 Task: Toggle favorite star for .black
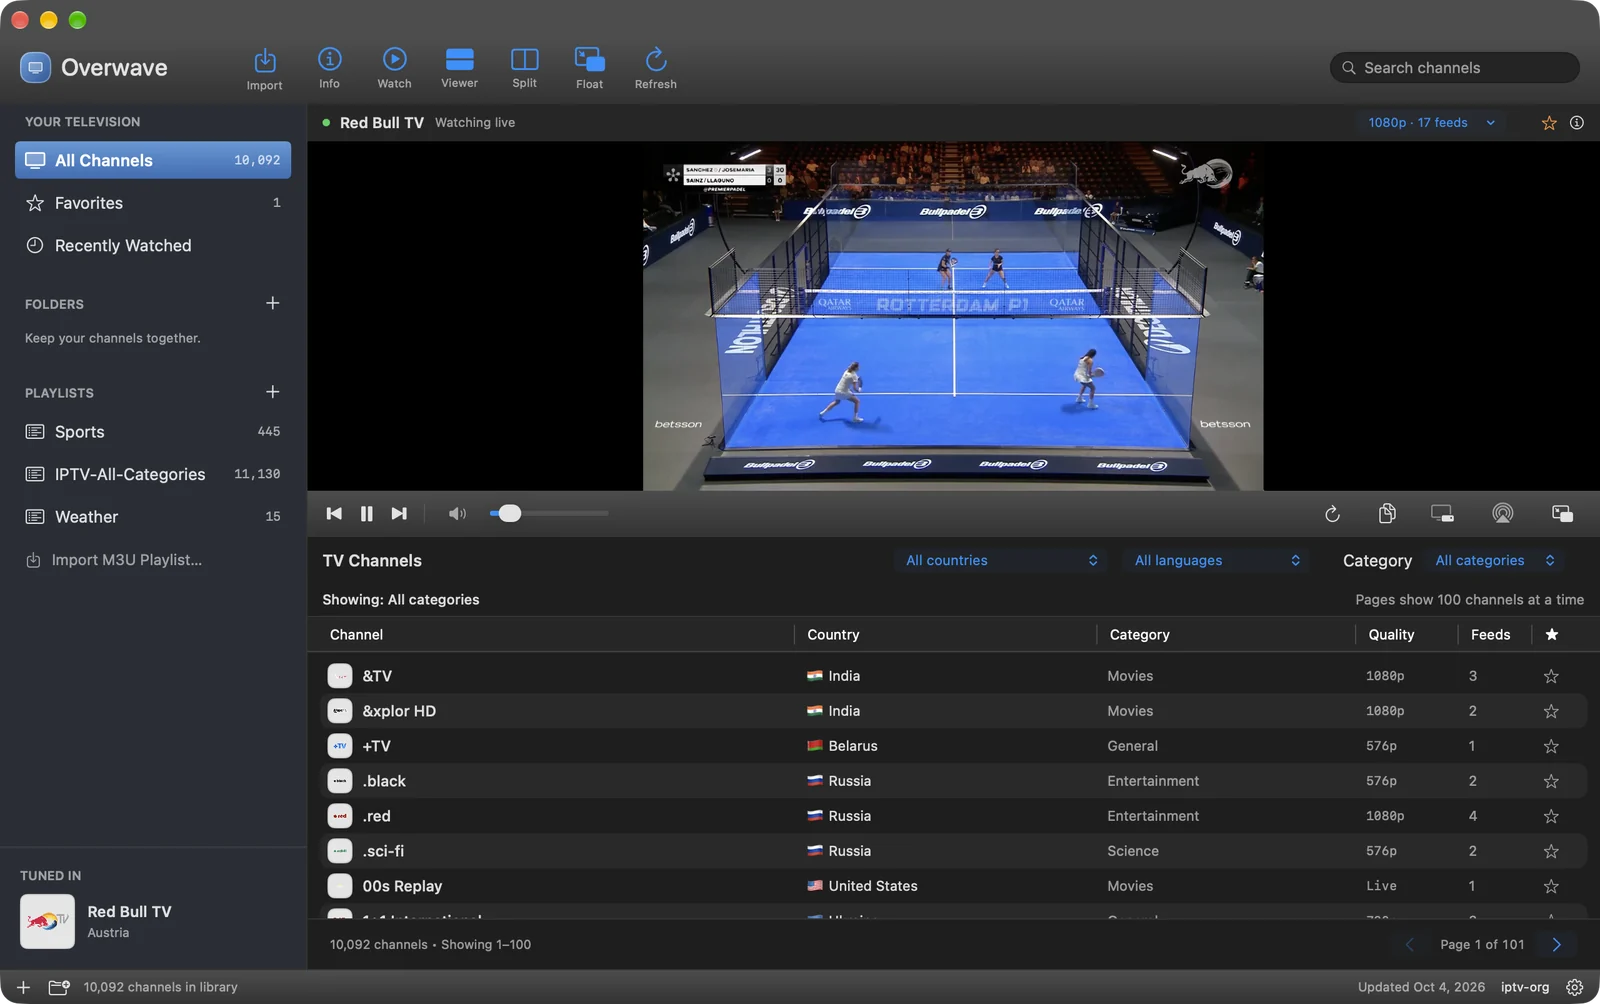[x=1551, y=781]
